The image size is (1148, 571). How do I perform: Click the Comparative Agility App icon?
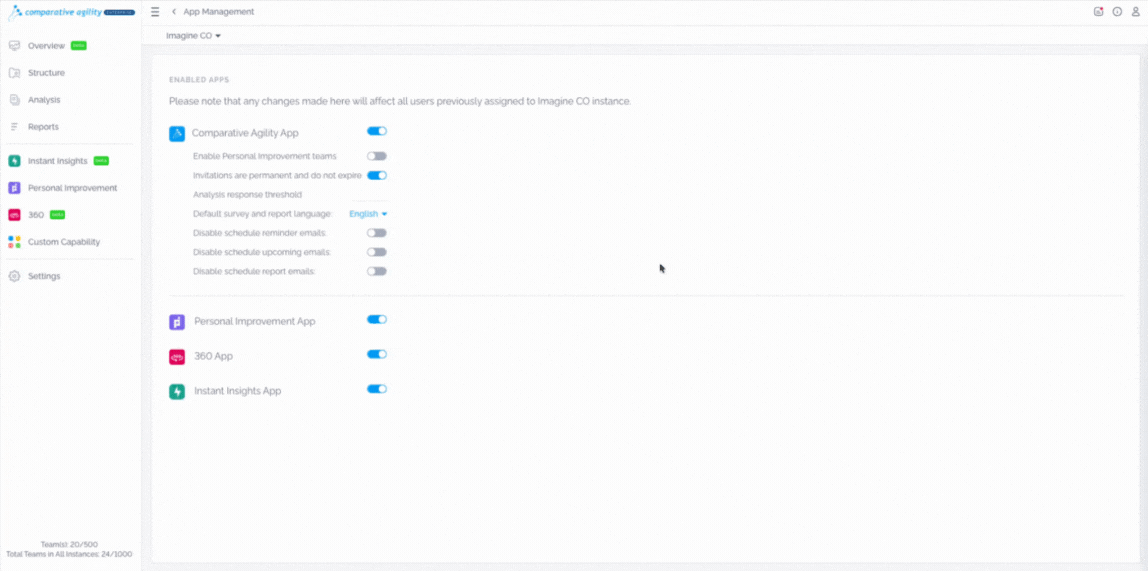[x=177, y=133]
